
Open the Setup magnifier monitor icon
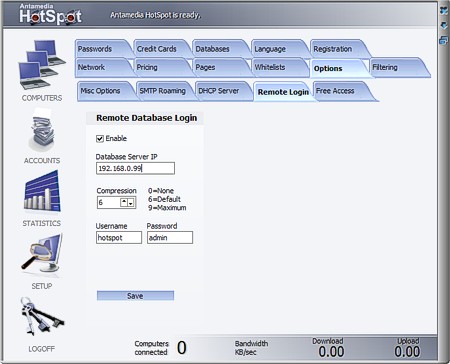point(42,254)
